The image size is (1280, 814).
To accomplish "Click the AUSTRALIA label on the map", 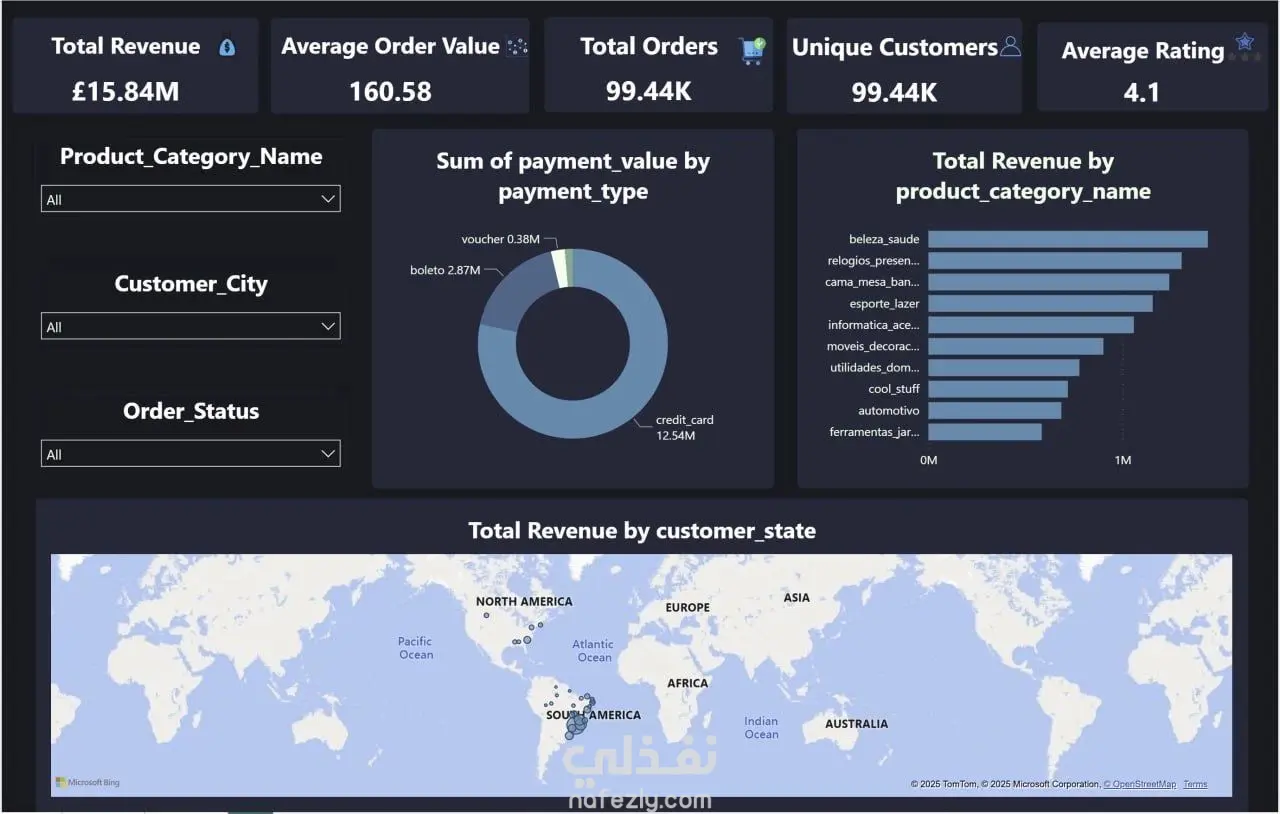I will 856,724.
